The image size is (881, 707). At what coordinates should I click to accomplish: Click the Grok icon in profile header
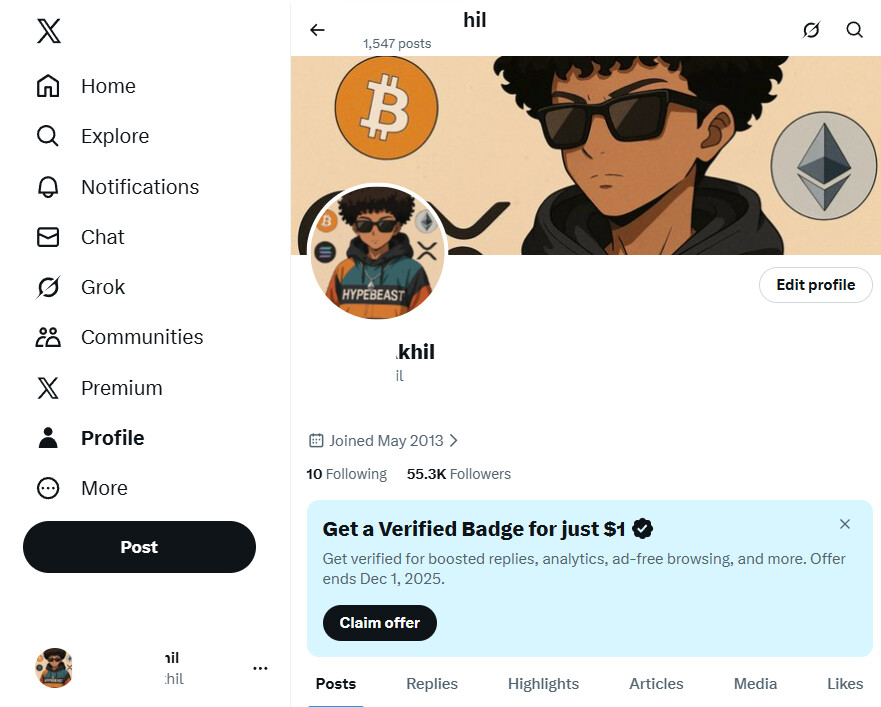(811, 30)
